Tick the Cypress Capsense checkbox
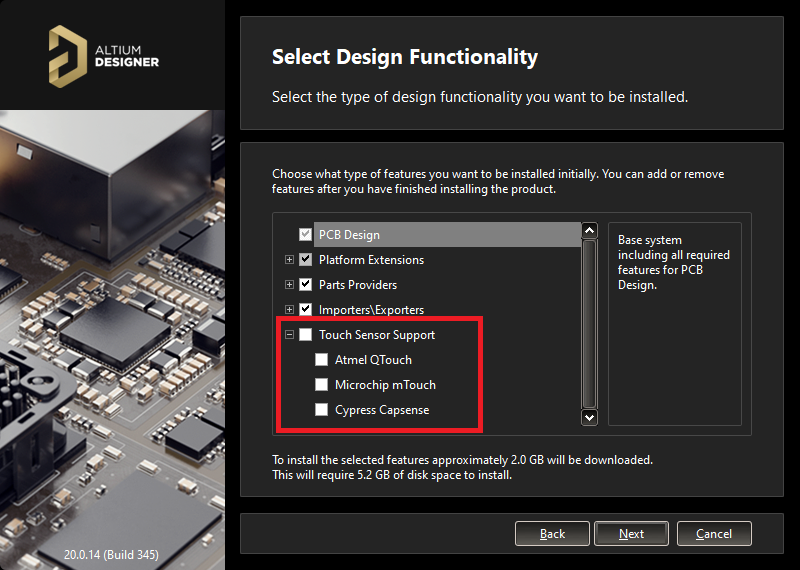The image size is (800, 570). 322,410
